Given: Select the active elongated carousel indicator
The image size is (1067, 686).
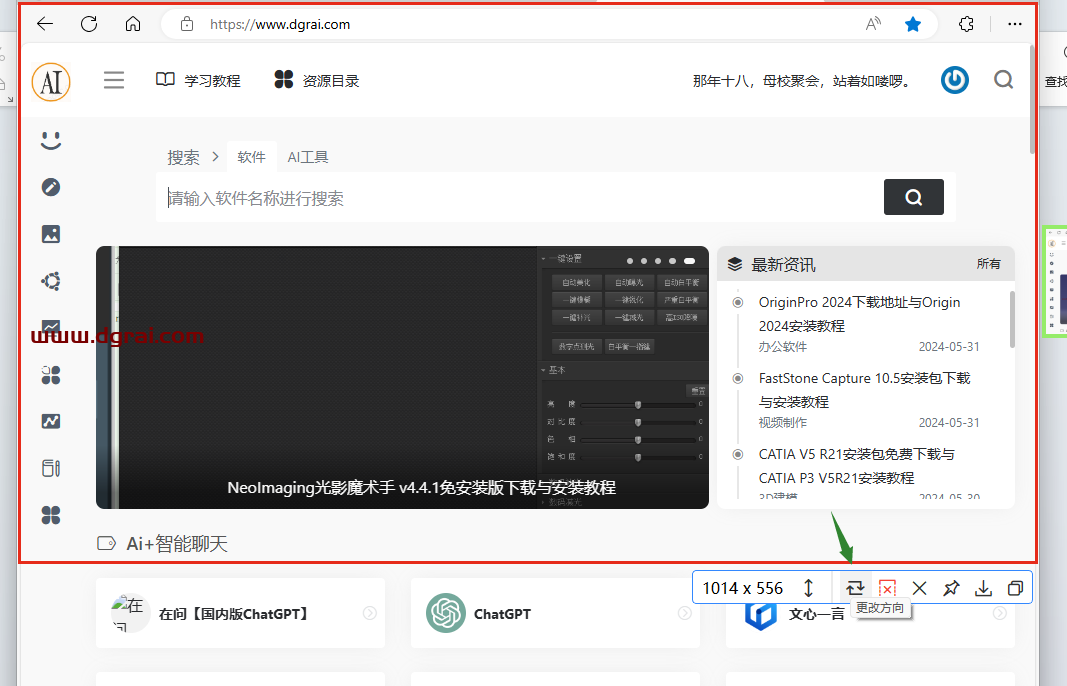Looking at the screenshot, I should point(689,261).
